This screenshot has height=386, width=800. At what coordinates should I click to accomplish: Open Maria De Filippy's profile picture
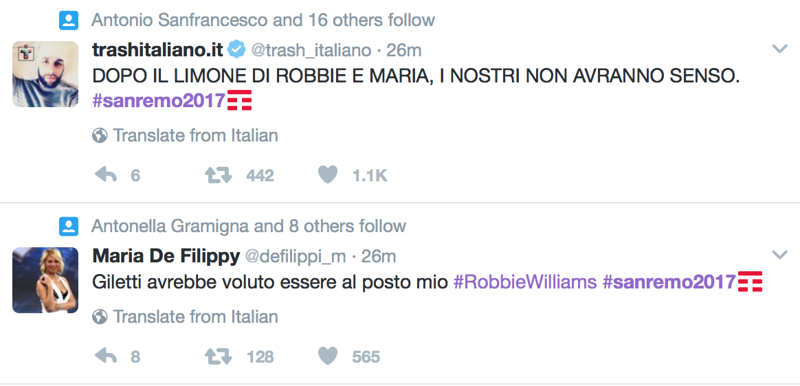(45, 280)
